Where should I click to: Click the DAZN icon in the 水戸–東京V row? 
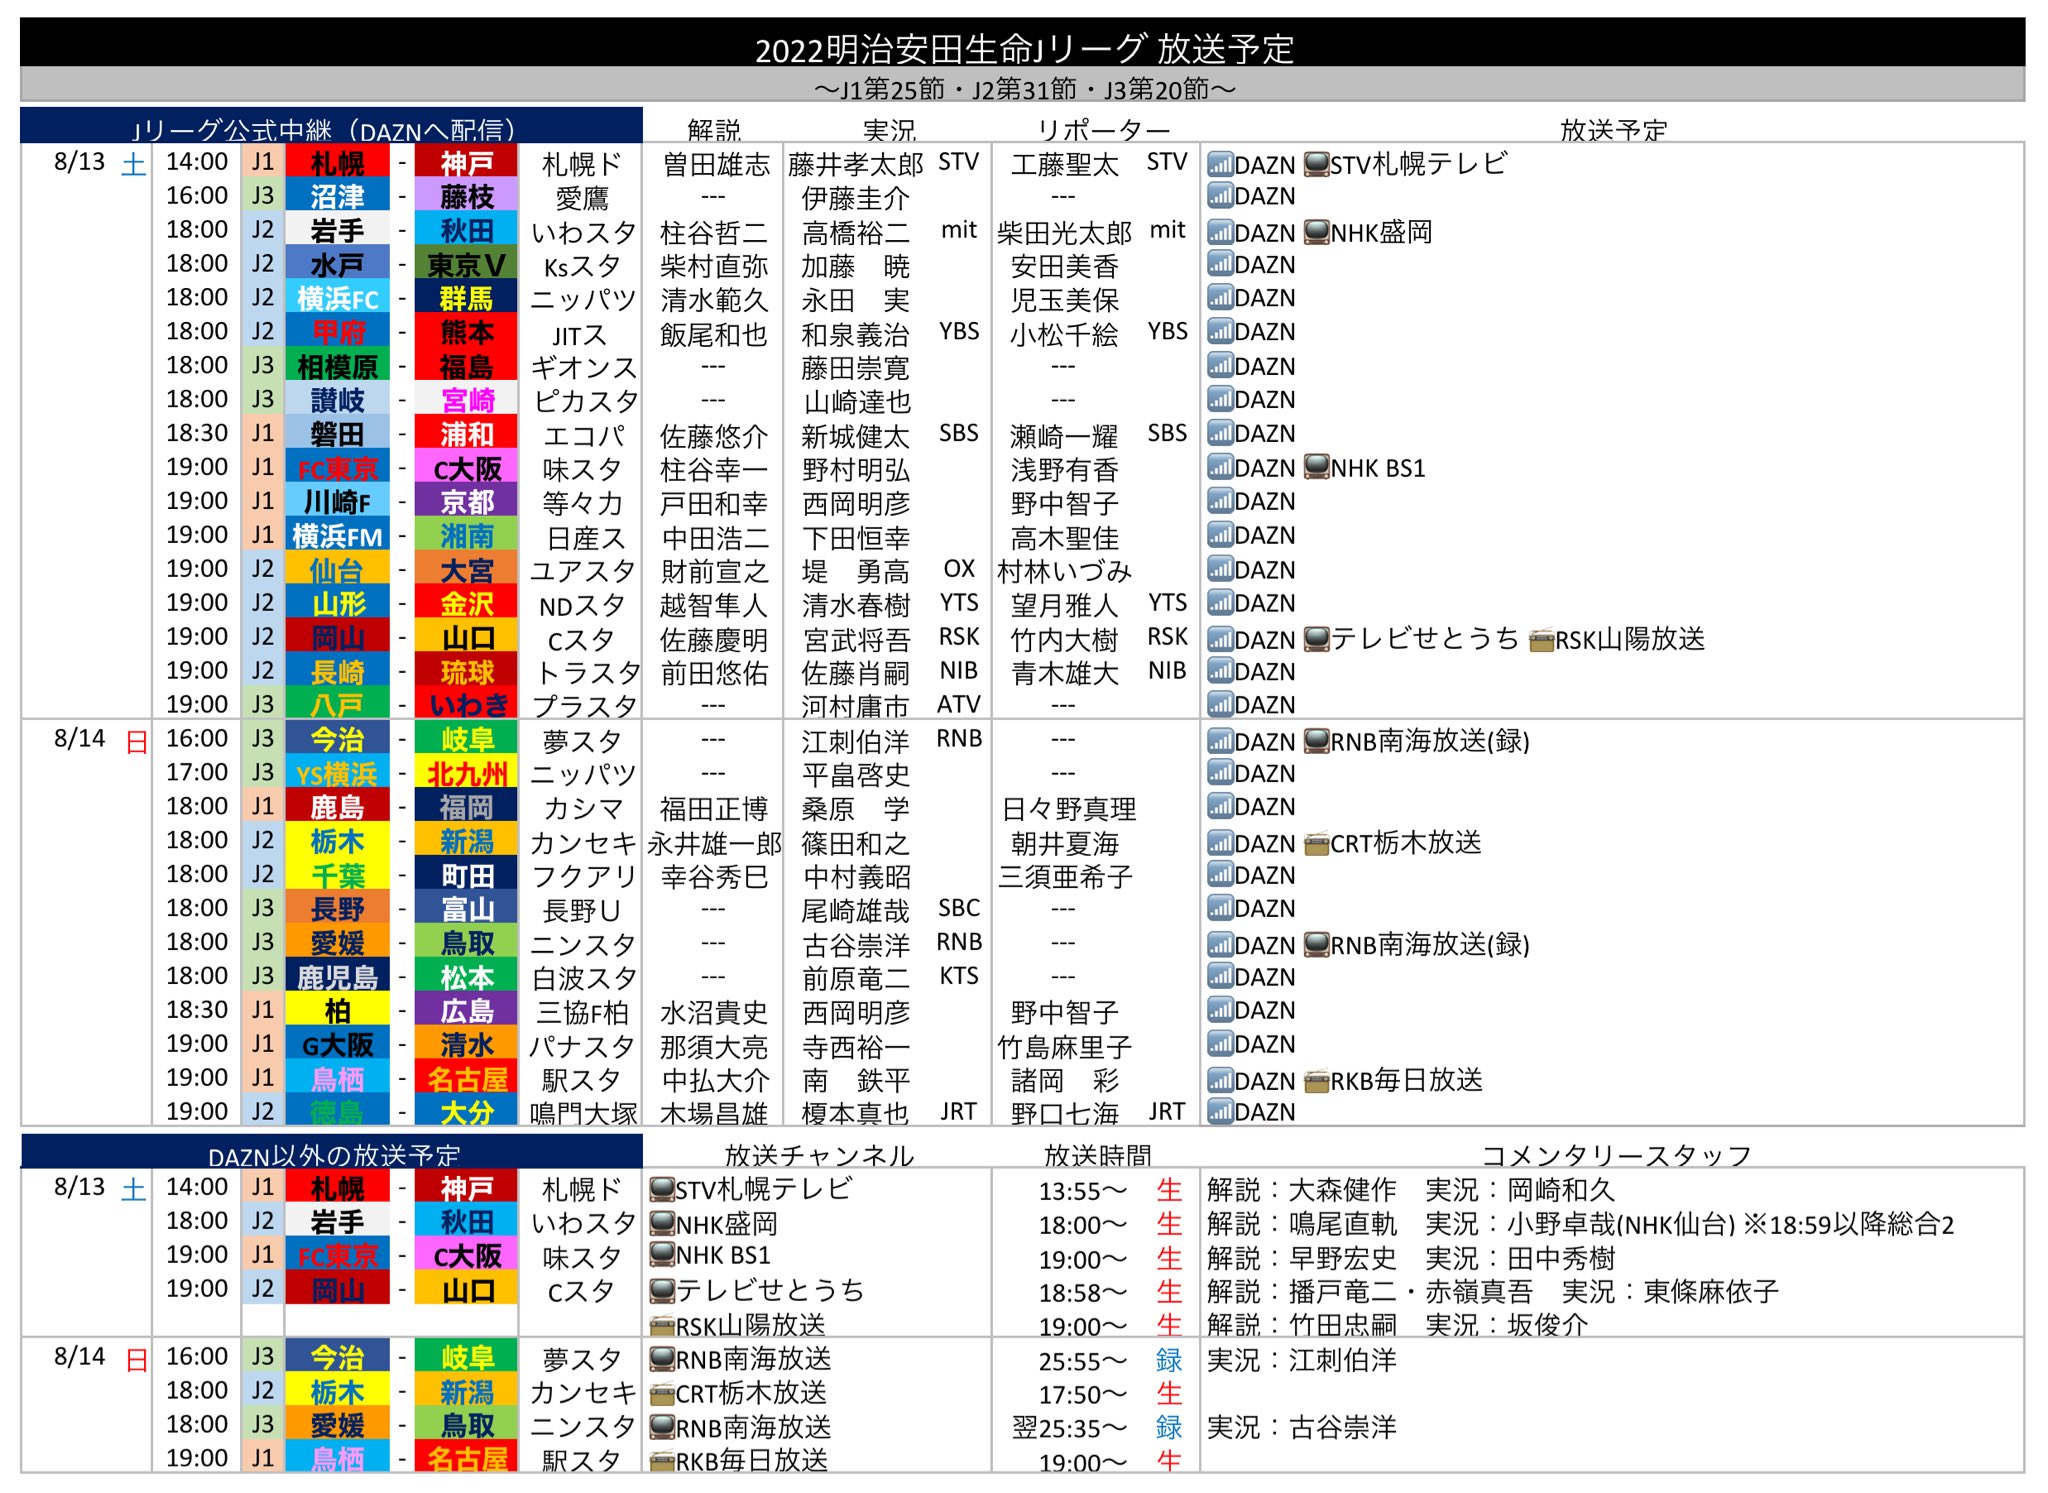click(x=1220, y=265)
